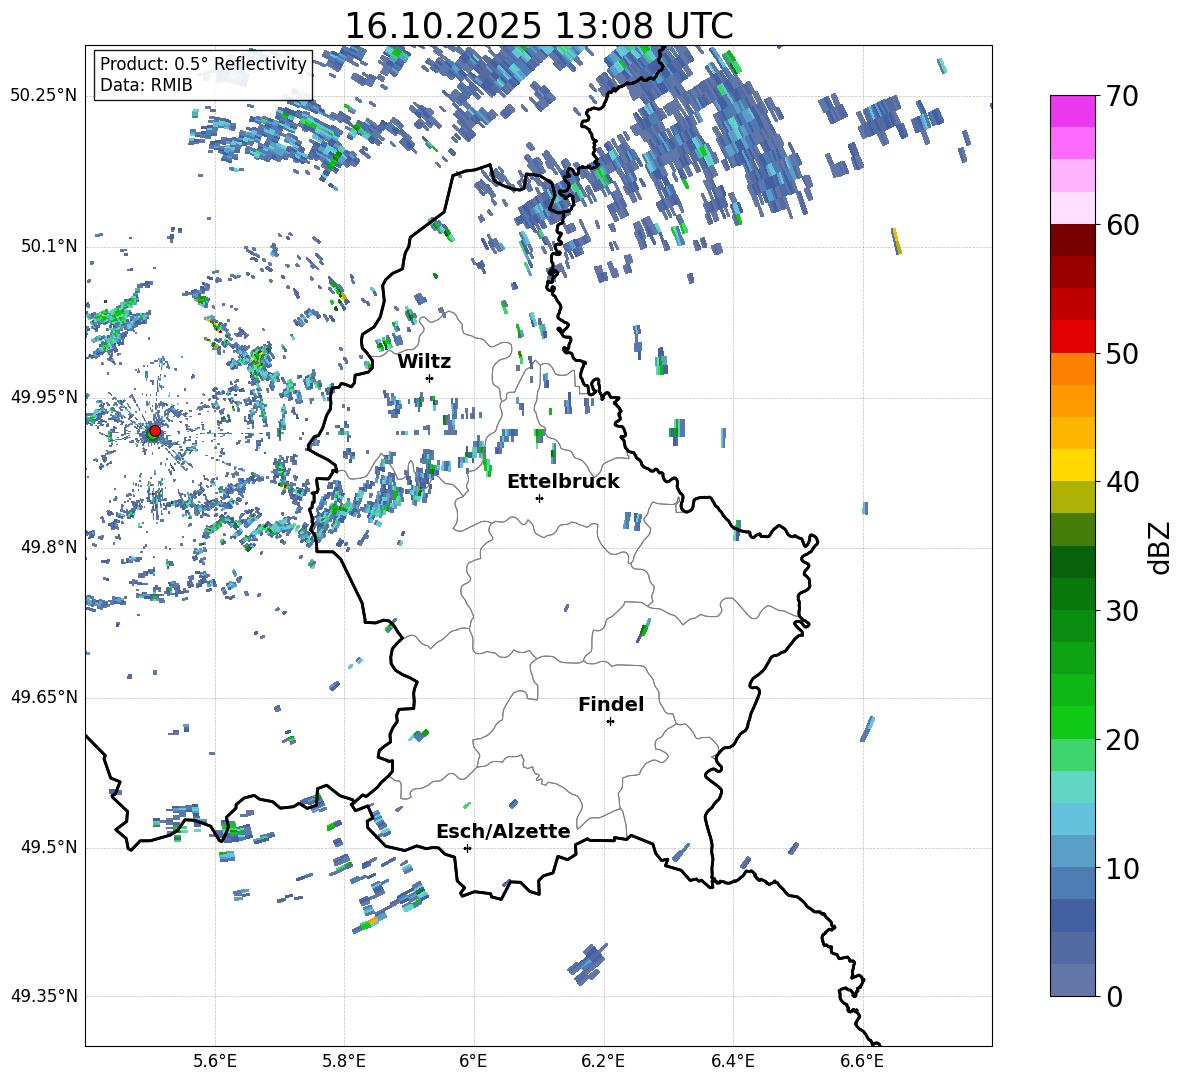
Task: Click the 6°E longitude label
Action: 473,1061
